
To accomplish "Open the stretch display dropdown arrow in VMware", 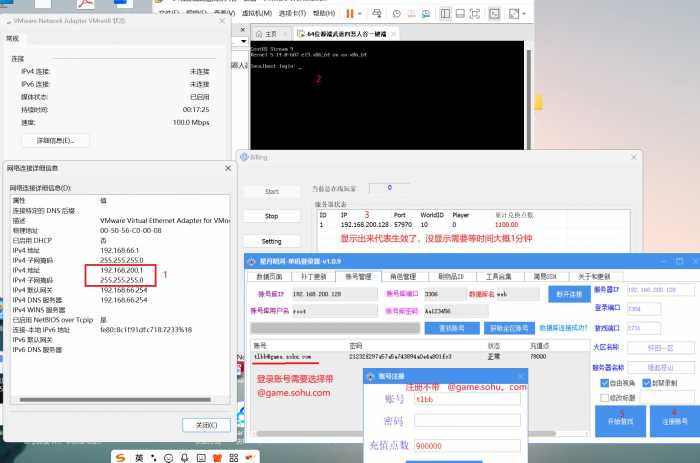I will [524, 14].
